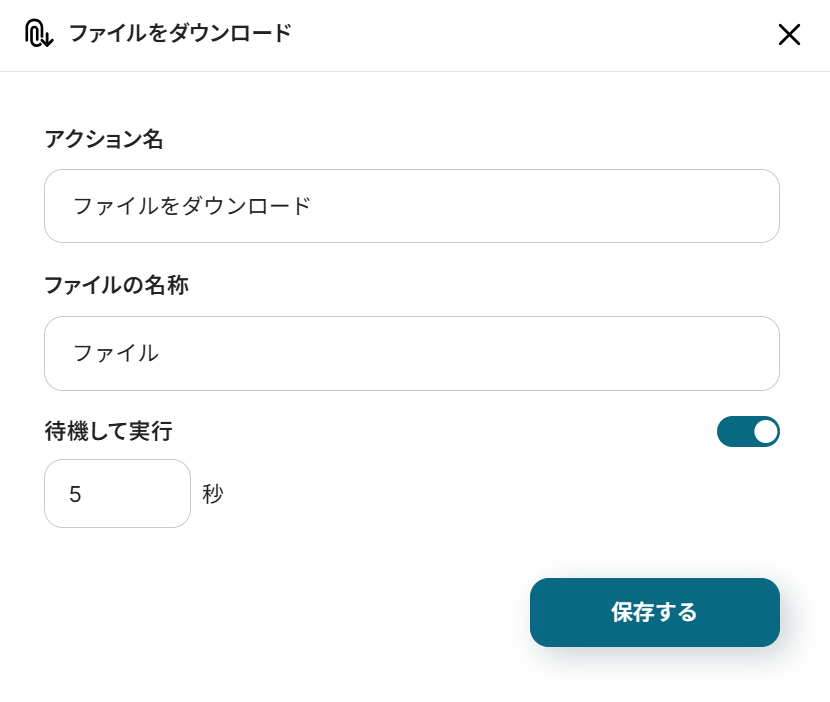Toggle off the wait-before-execute switch
The height and width of the screenshot is (702, 830).
click(748, 431)
